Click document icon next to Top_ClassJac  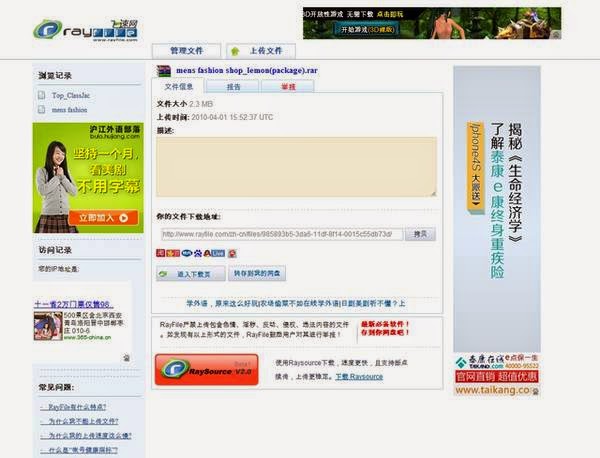[x=41, y=95]
